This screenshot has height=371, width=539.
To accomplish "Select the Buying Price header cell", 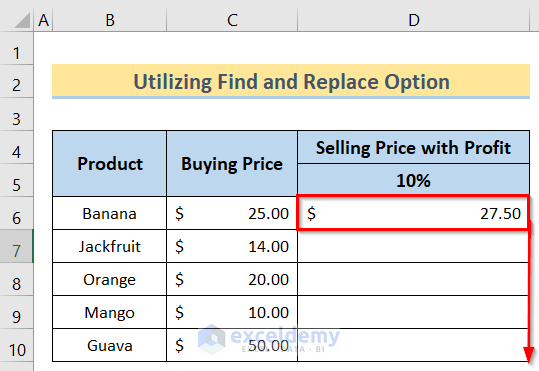I will click(232, 164).
